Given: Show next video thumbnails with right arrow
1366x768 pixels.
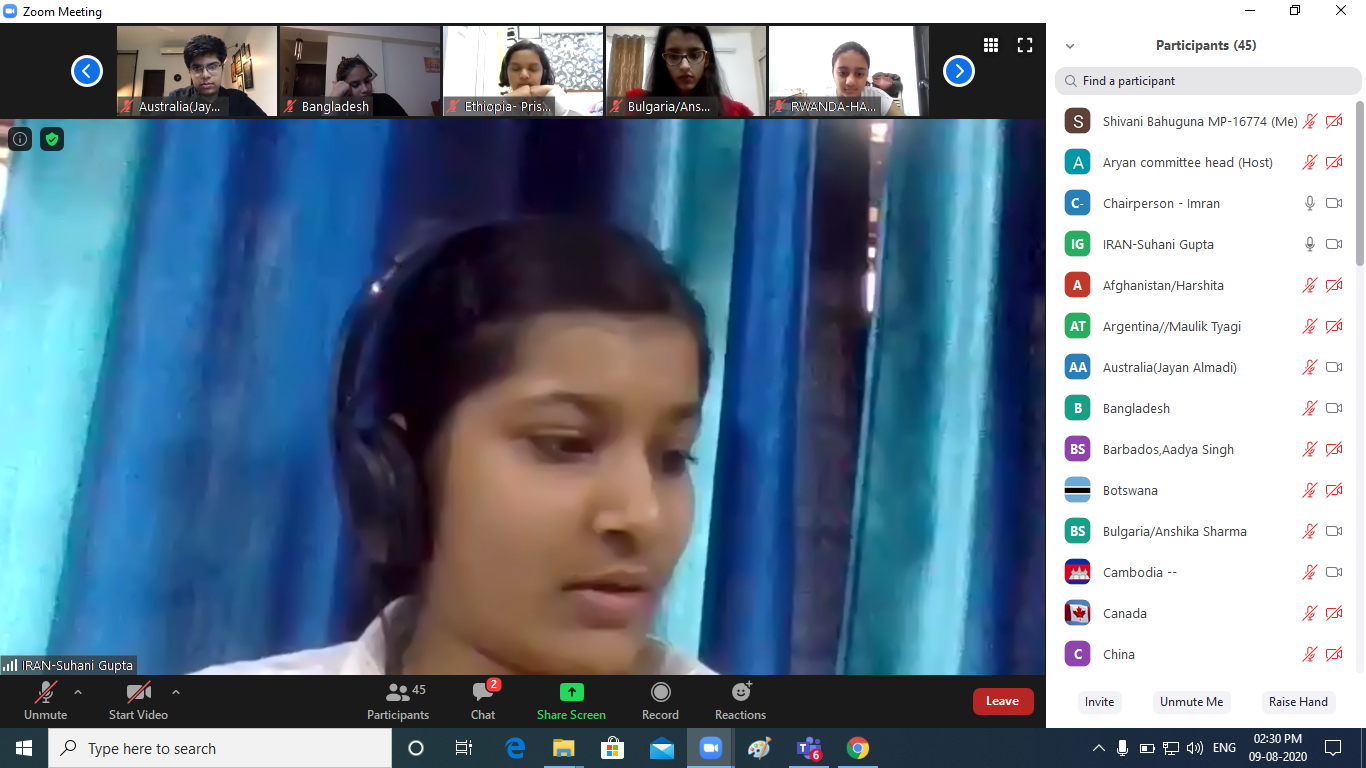Looking at the screenshot, I should click(958, 71).
